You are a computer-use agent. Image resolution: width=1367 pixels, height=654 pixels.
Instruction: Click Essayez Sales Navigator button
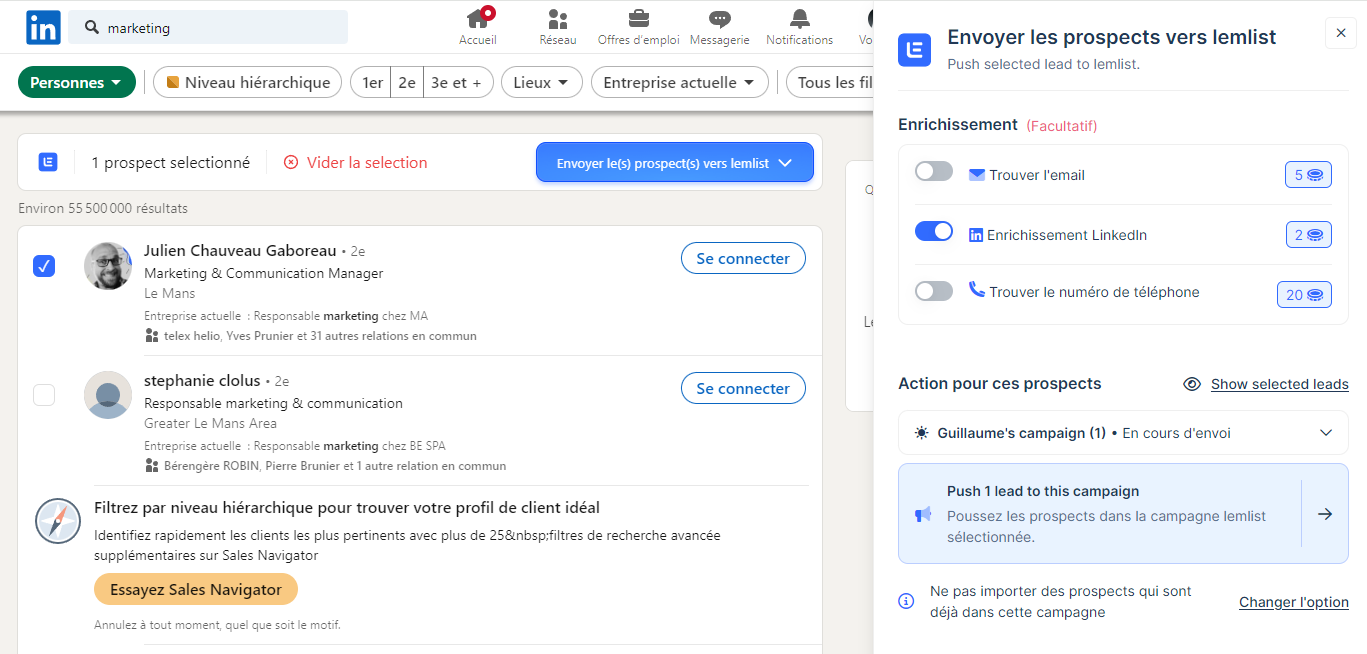(196, 589)
